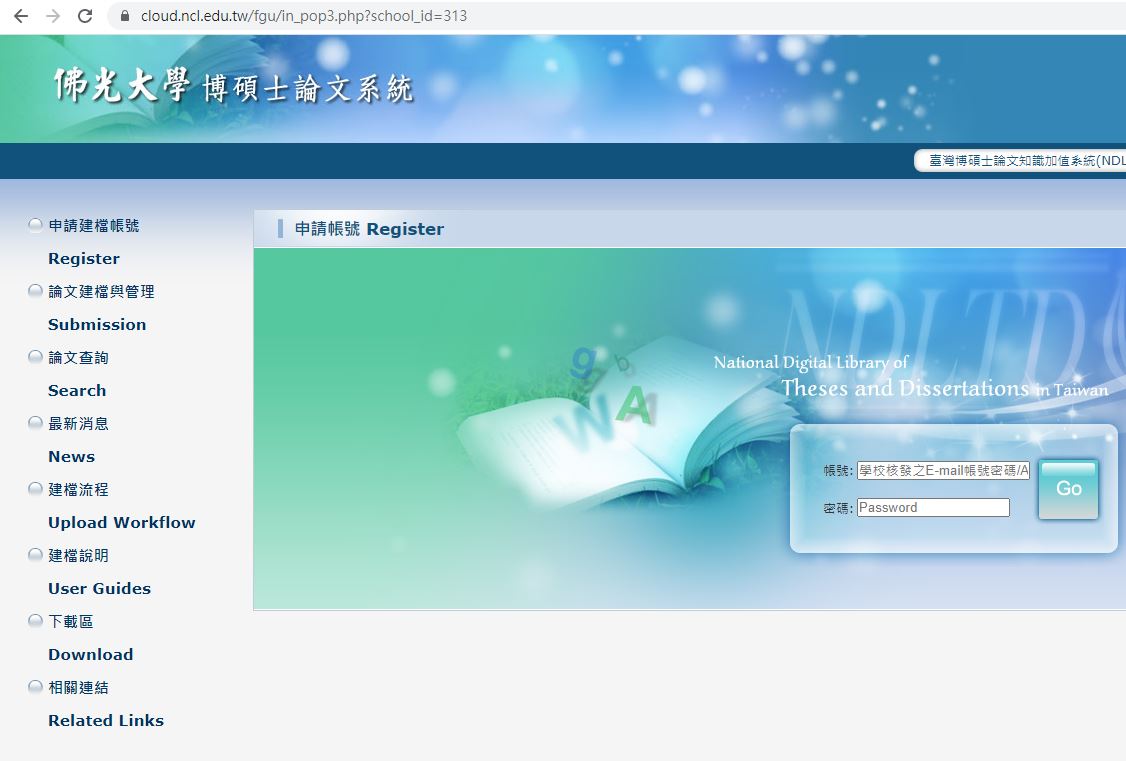Click bullet icon beside 建檔流程
Screen dimensions: 1126x761
tap(35, 489)
